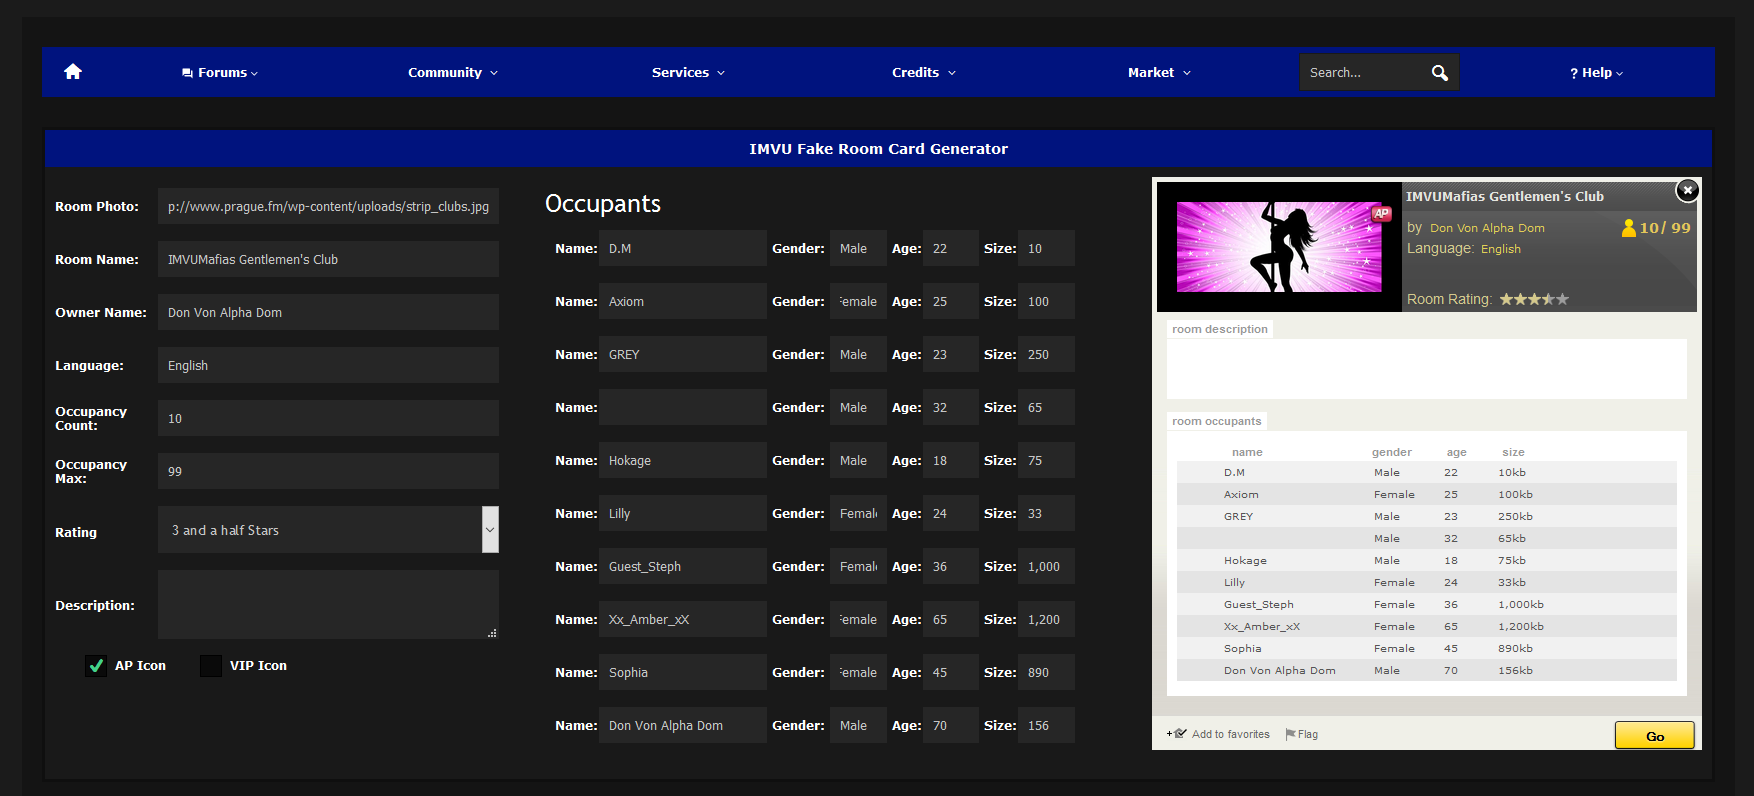
Task: Click the room description tab label
Action: pos(1220,329)
